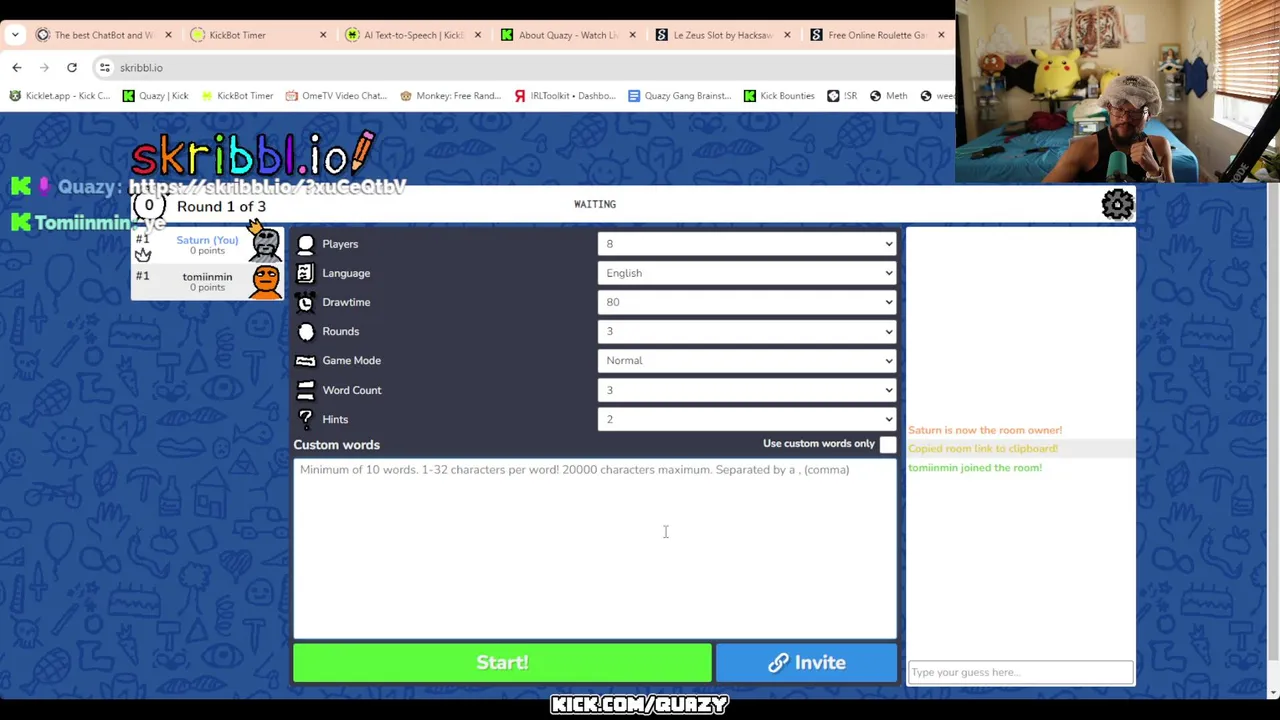The image size is (1280, 720).
Task: Open the Quazy | Kick bookmark
Action: click(155, 96)
